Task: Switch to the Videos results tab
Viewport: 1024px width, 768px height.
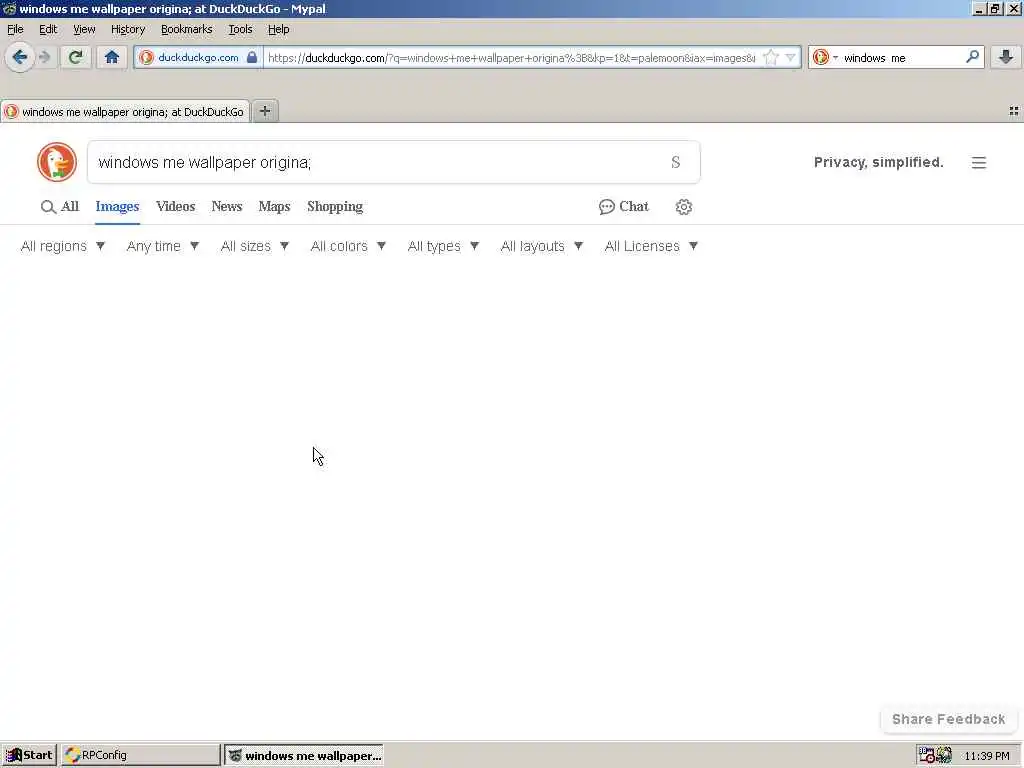Action: 176,206
